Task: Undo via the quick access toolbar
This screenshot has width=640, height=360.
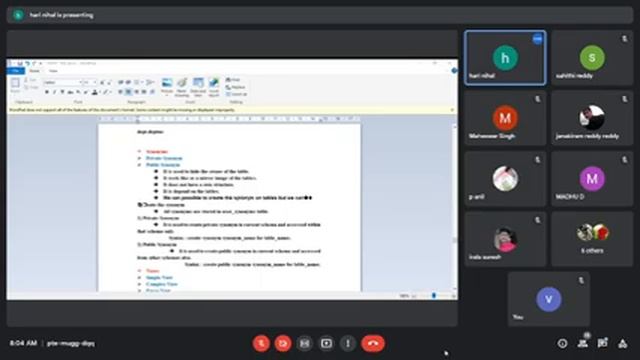Action: click(x=27, y=63)
